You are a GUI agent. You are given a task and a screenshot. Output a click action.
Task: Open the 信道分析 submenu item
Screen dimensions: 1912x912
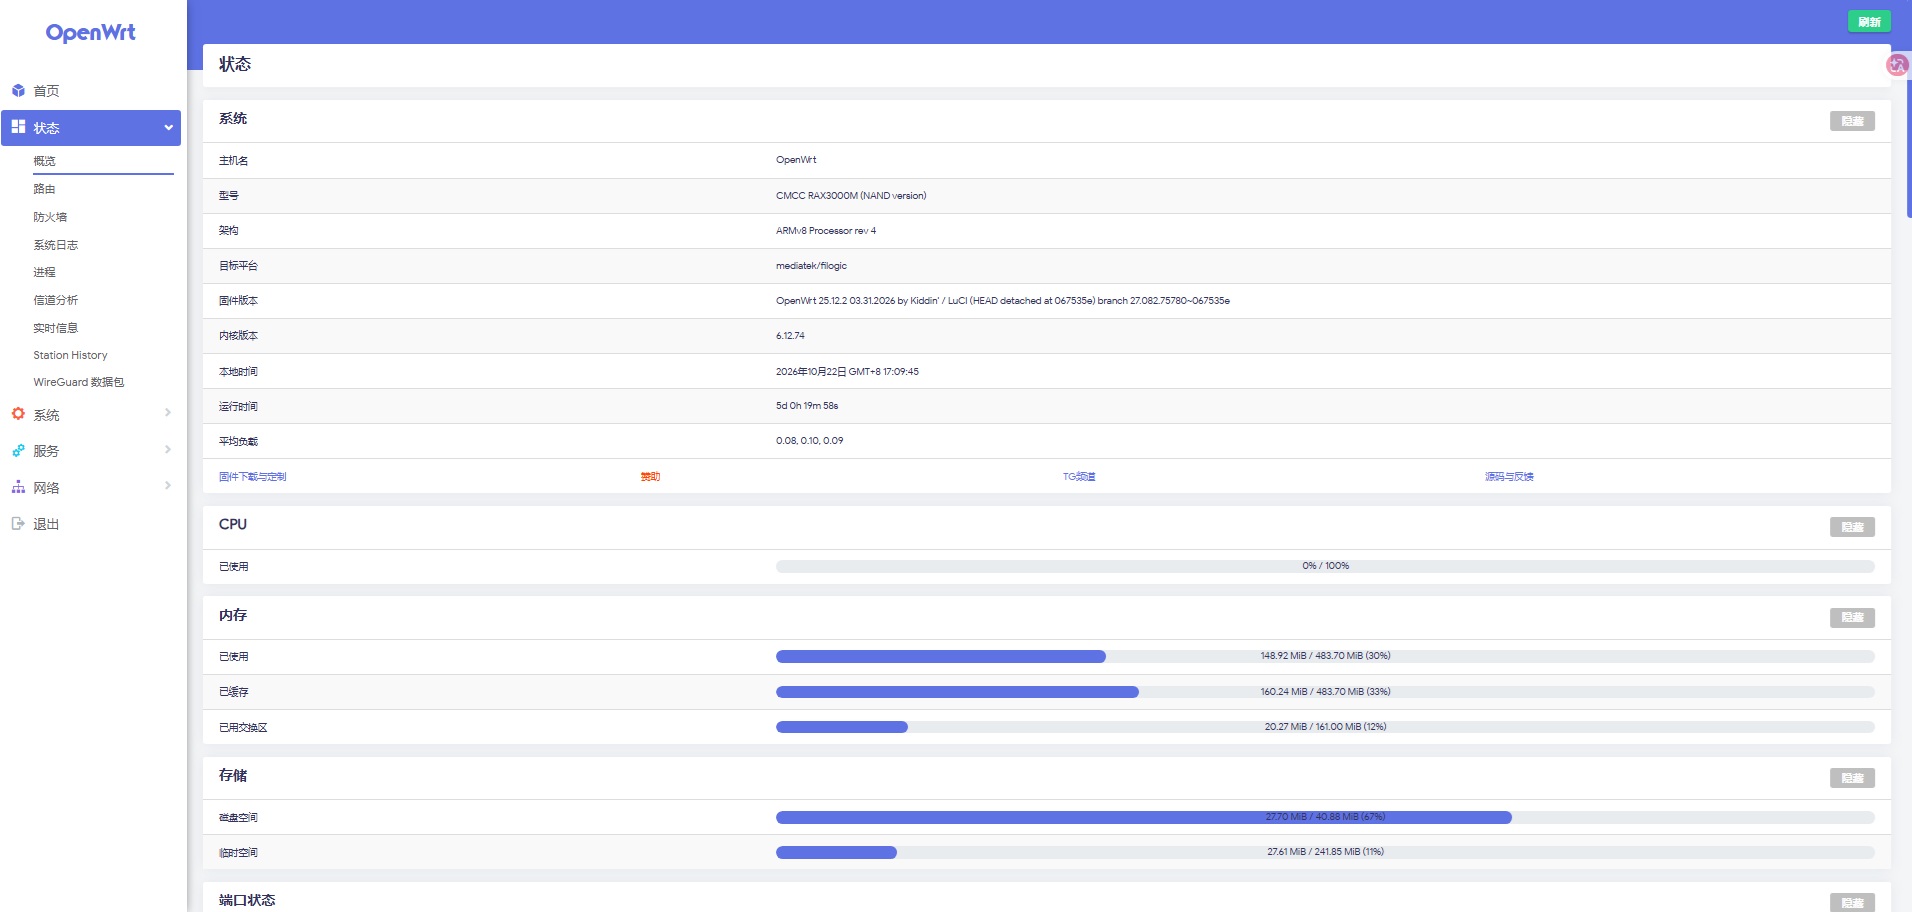(55, 300)
